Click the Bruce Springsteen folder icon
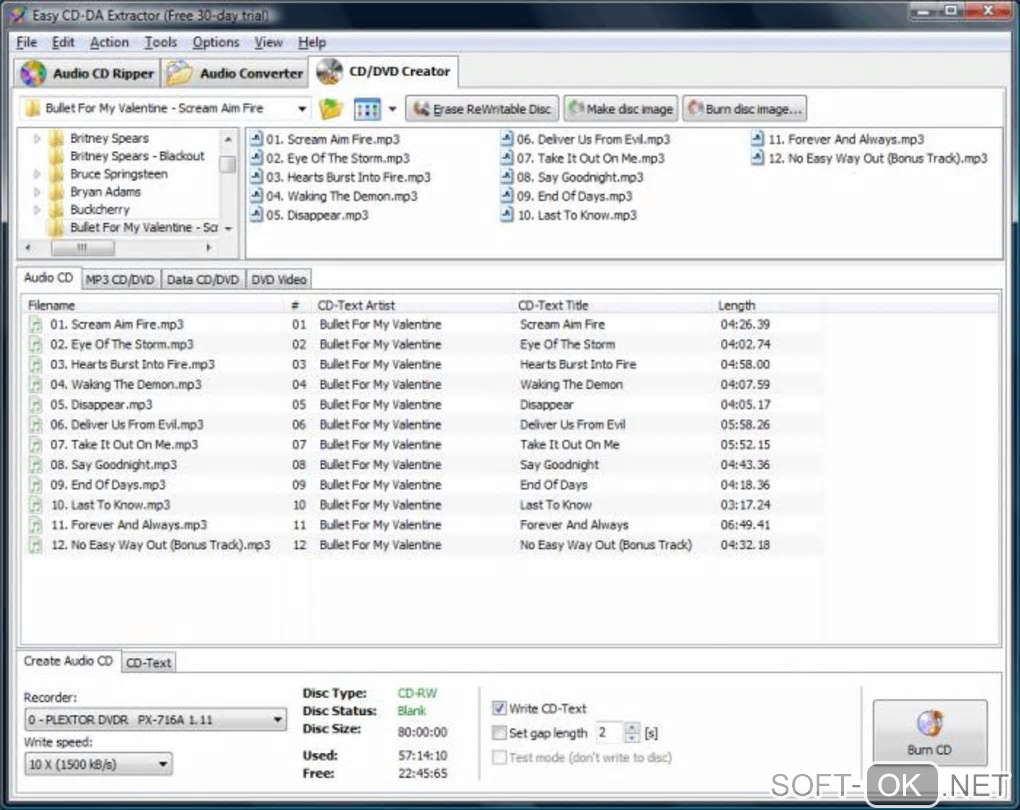The image size is (1020, 810). 57,174
